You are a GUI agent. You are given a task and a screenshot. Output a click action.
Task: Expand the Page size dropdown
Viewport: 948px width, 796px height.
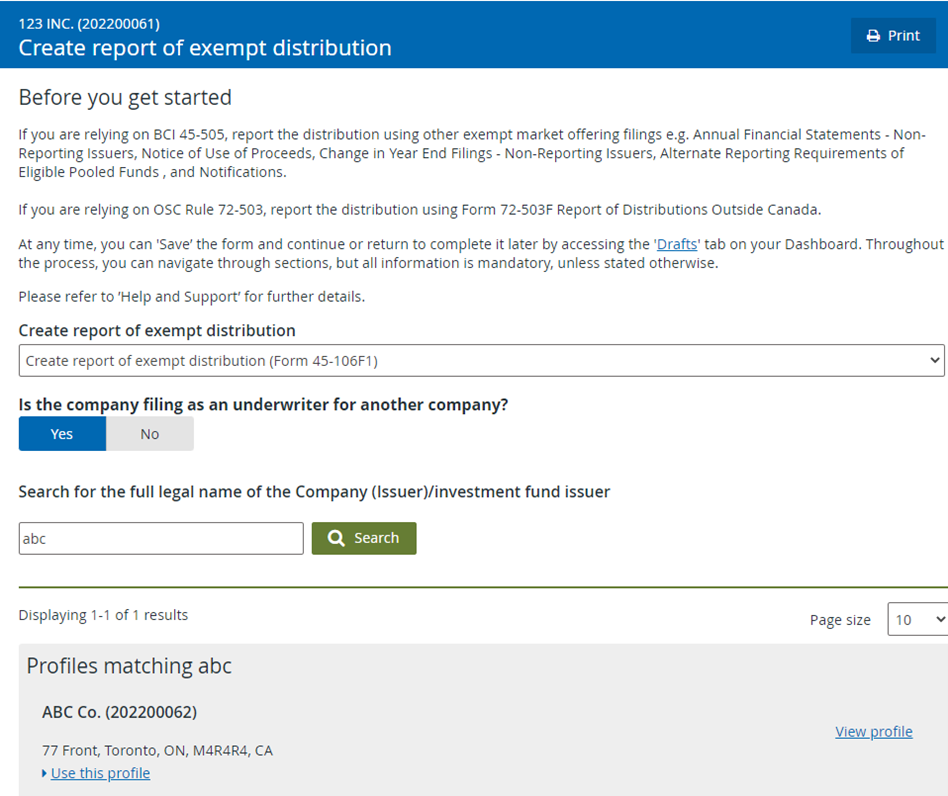[x=917, y=620]
